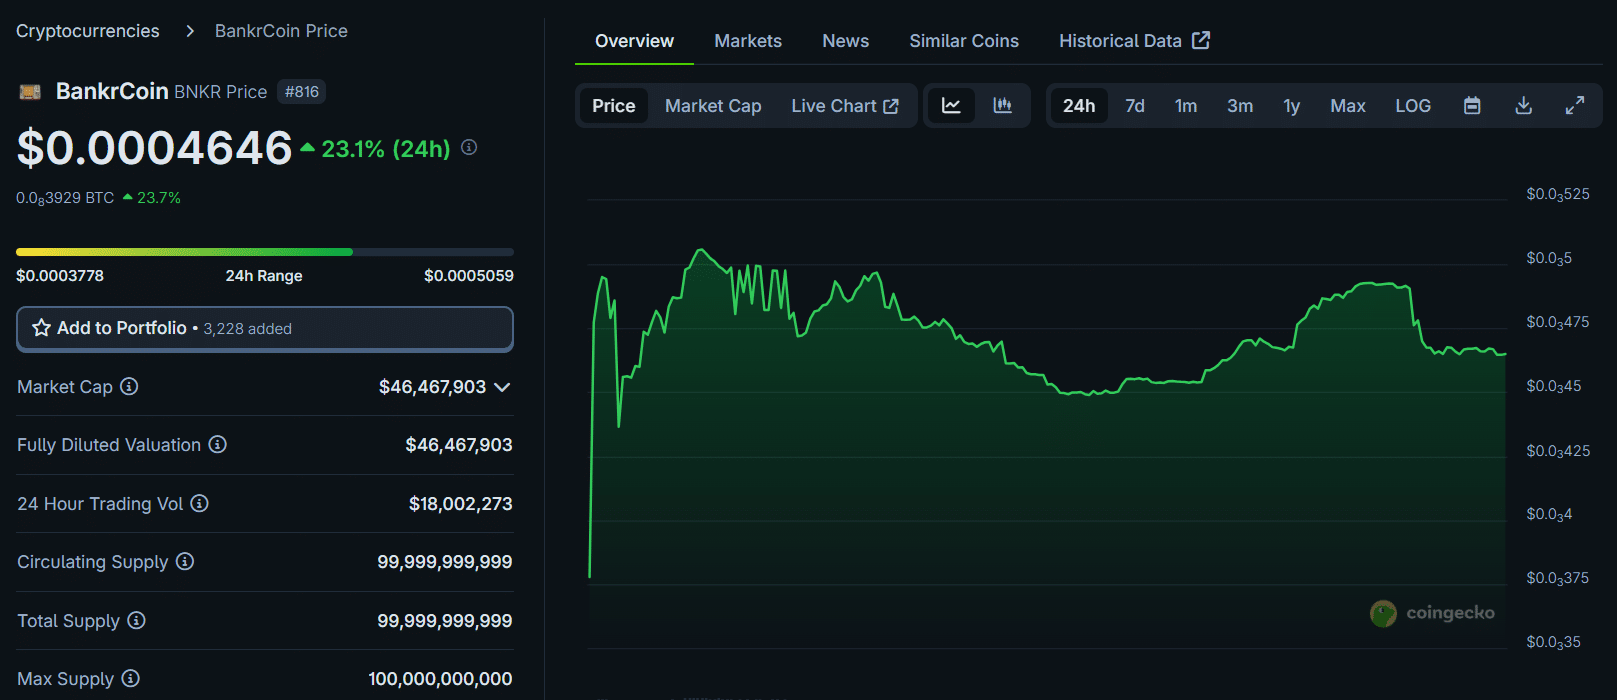Click the BankrCoin logo icon

[x=30, y=92]
